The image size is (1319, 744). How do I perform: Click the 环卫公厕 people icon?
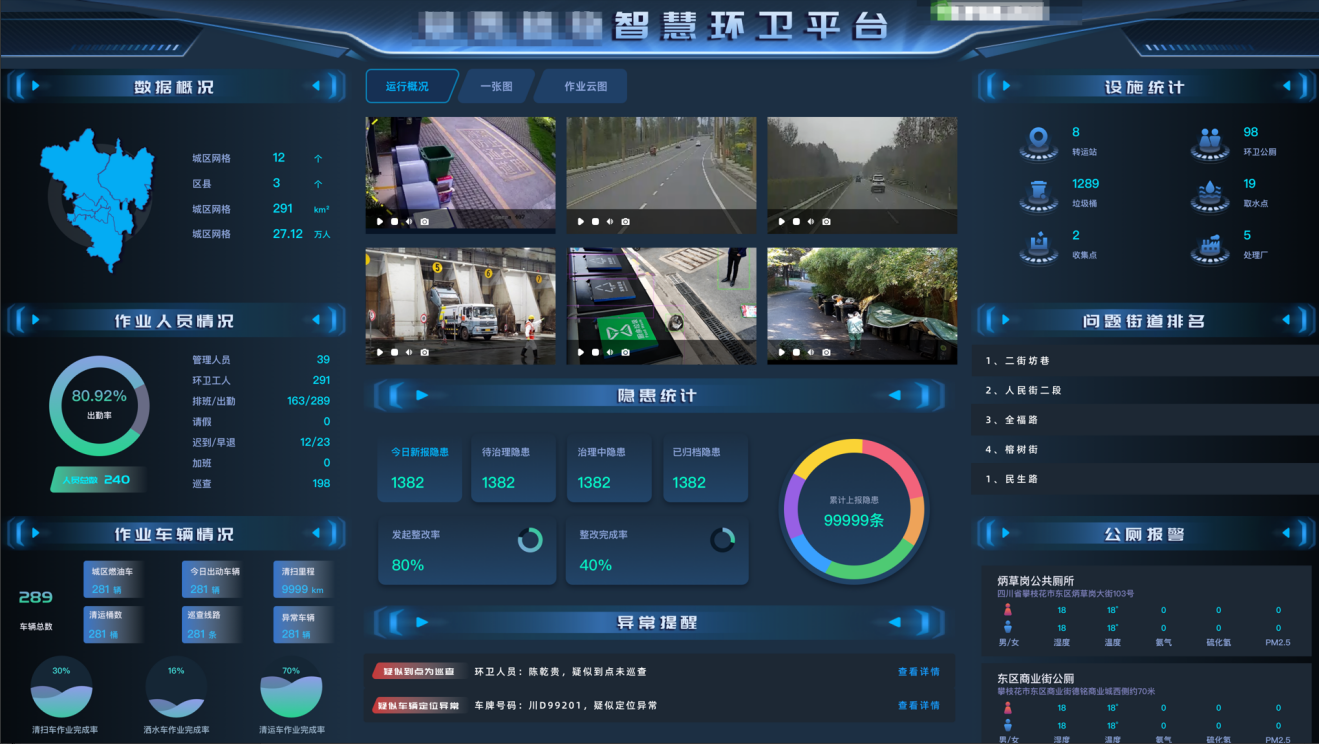[x=1209, y=141]
